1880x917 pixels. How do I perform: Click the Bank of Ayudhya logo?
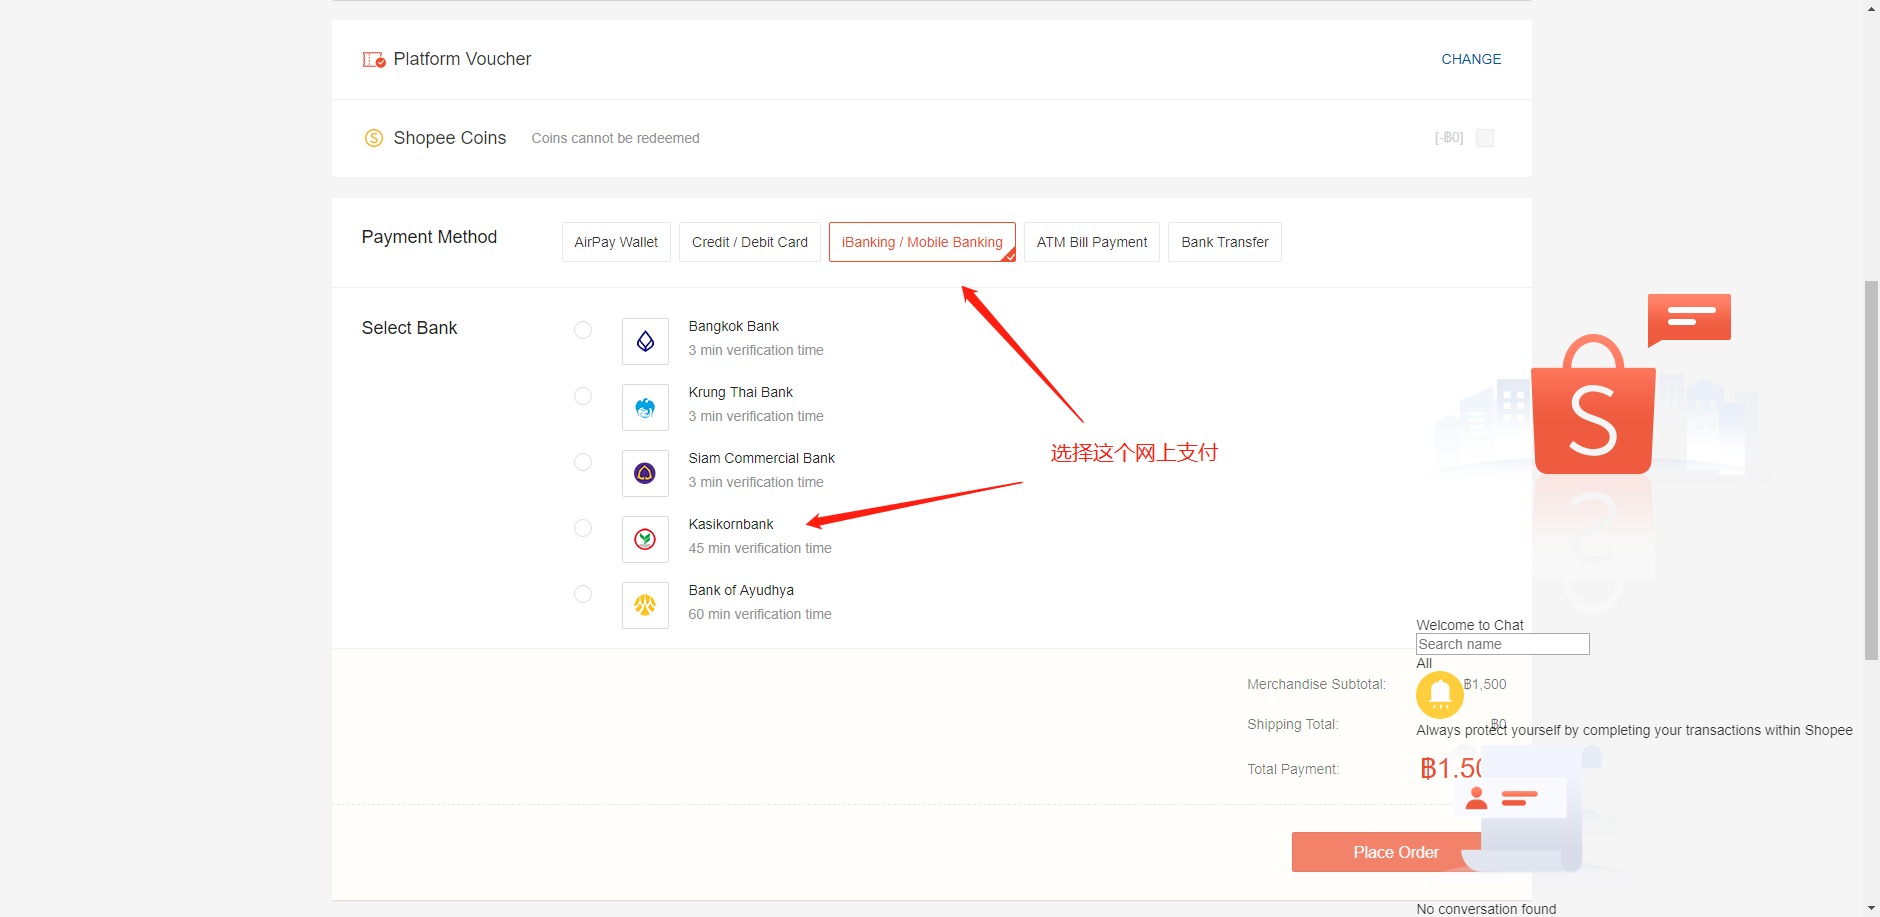[645, 605]
